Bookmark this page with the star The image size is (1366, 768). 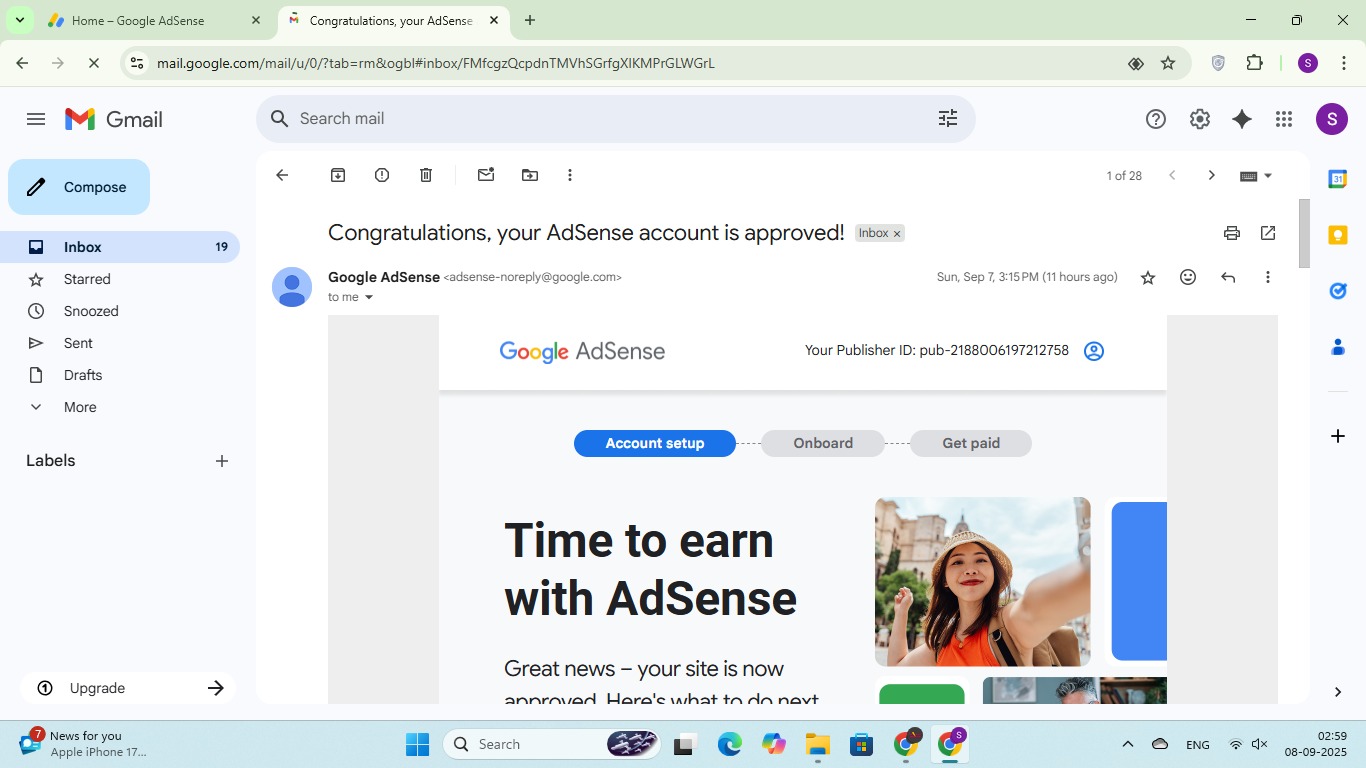(1168, 63)
